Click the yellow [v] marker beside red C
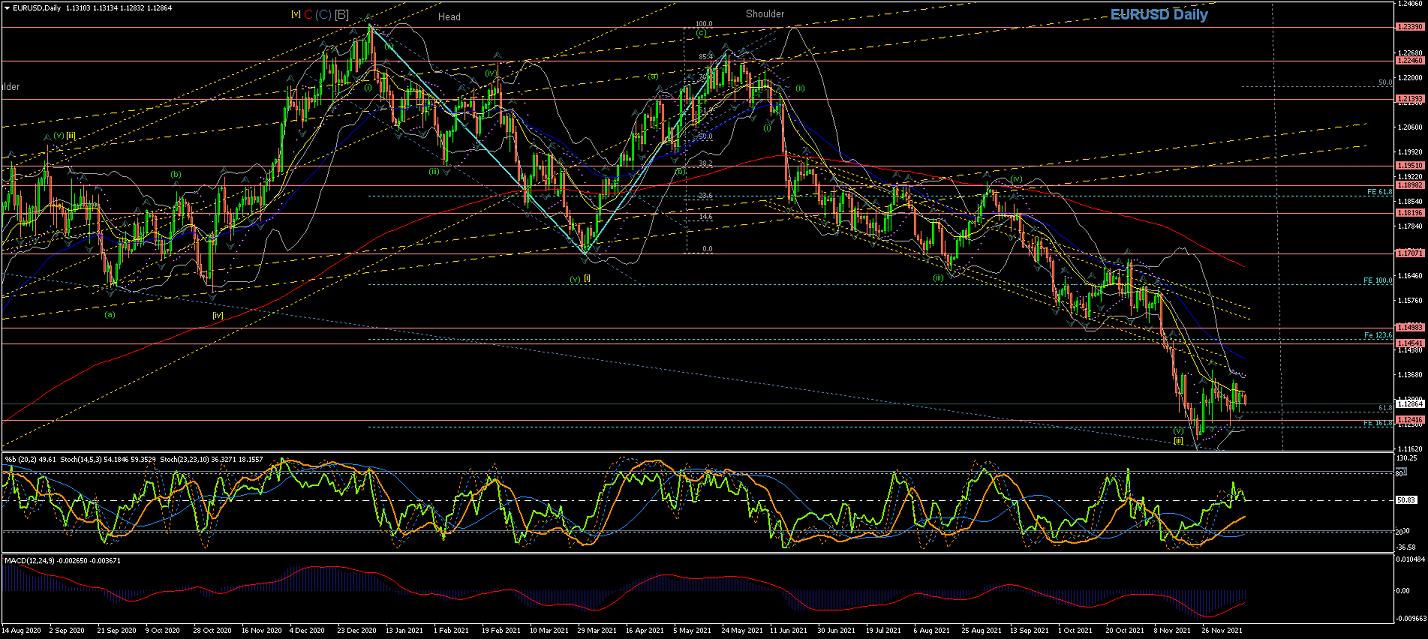 tap(295, 15)
